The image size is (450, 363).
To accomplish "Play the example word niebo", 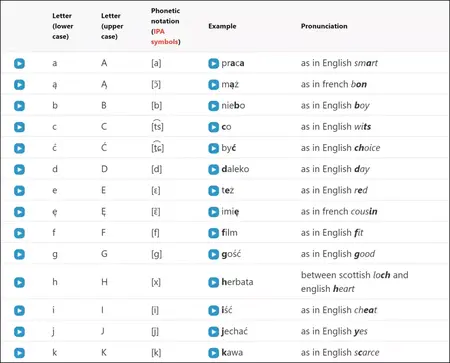I will [213, 106].
